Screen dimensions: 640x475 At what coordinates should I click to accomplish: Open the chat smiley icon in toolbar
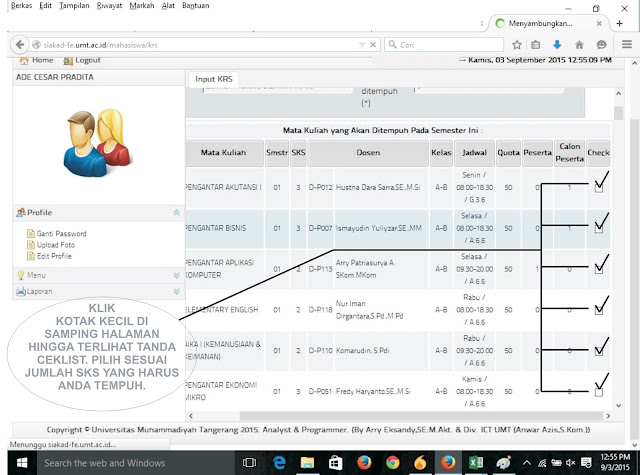(601, 45)
